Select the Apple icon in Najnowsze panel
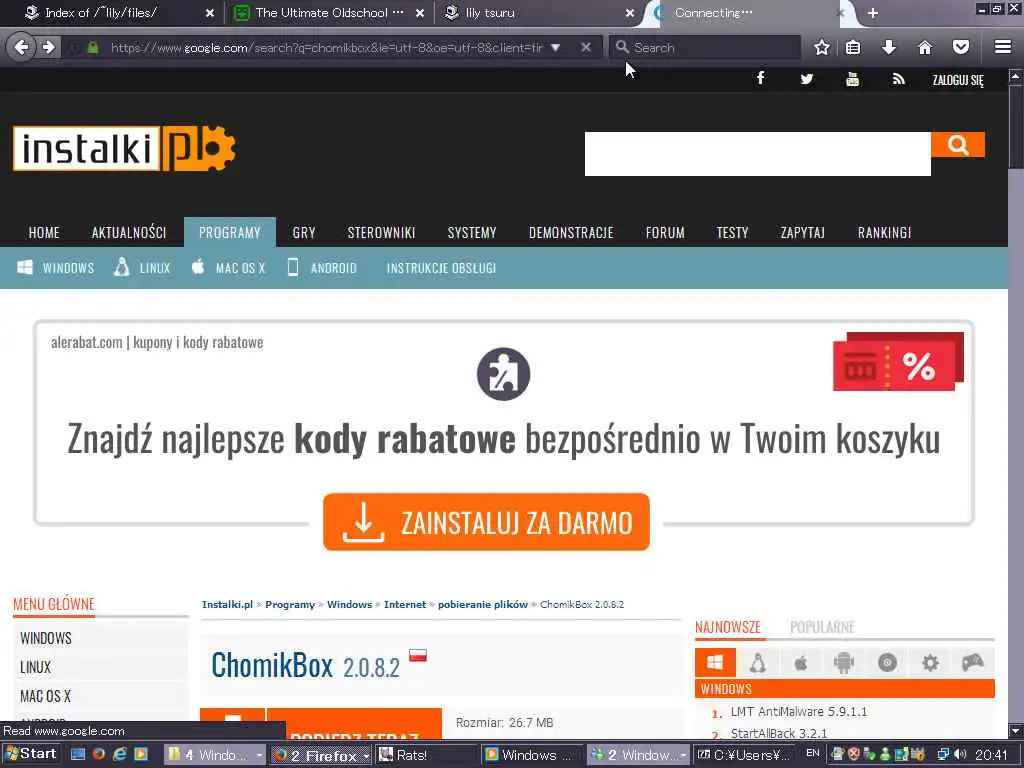The height and width of the screenshot is (768, 1024). [801, 663]
